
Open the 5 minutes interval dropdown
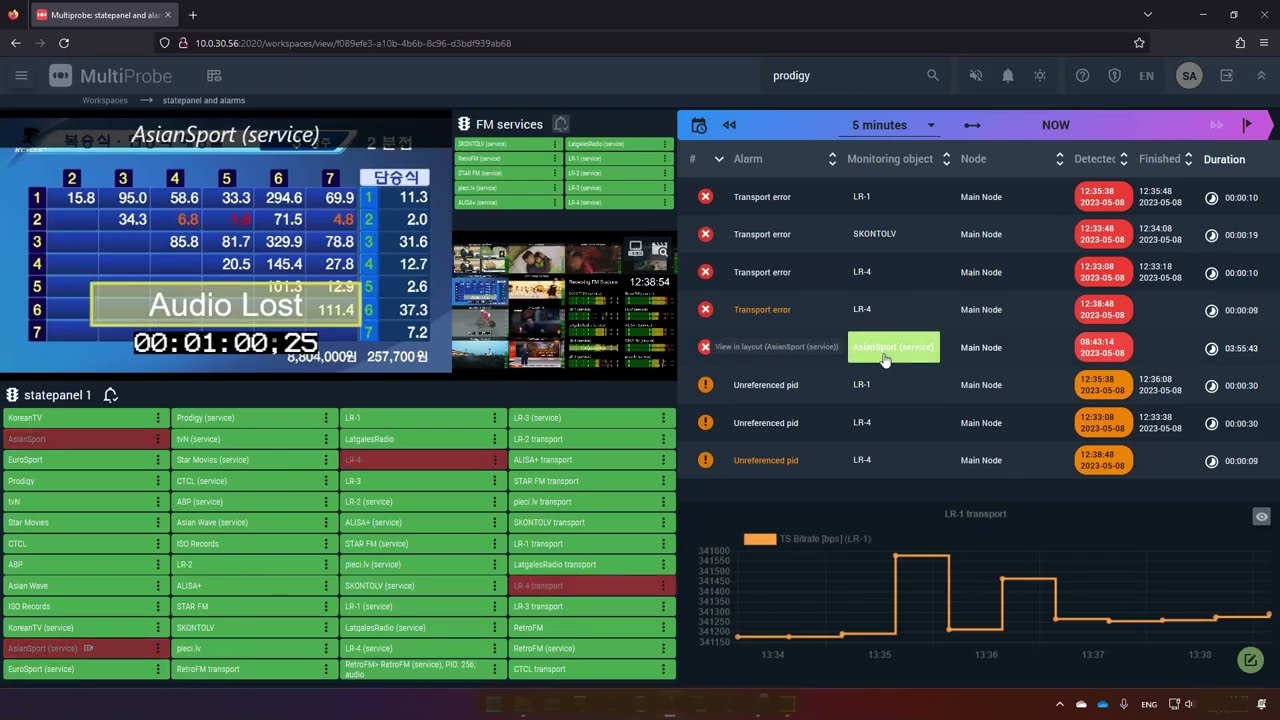(887, 125)
